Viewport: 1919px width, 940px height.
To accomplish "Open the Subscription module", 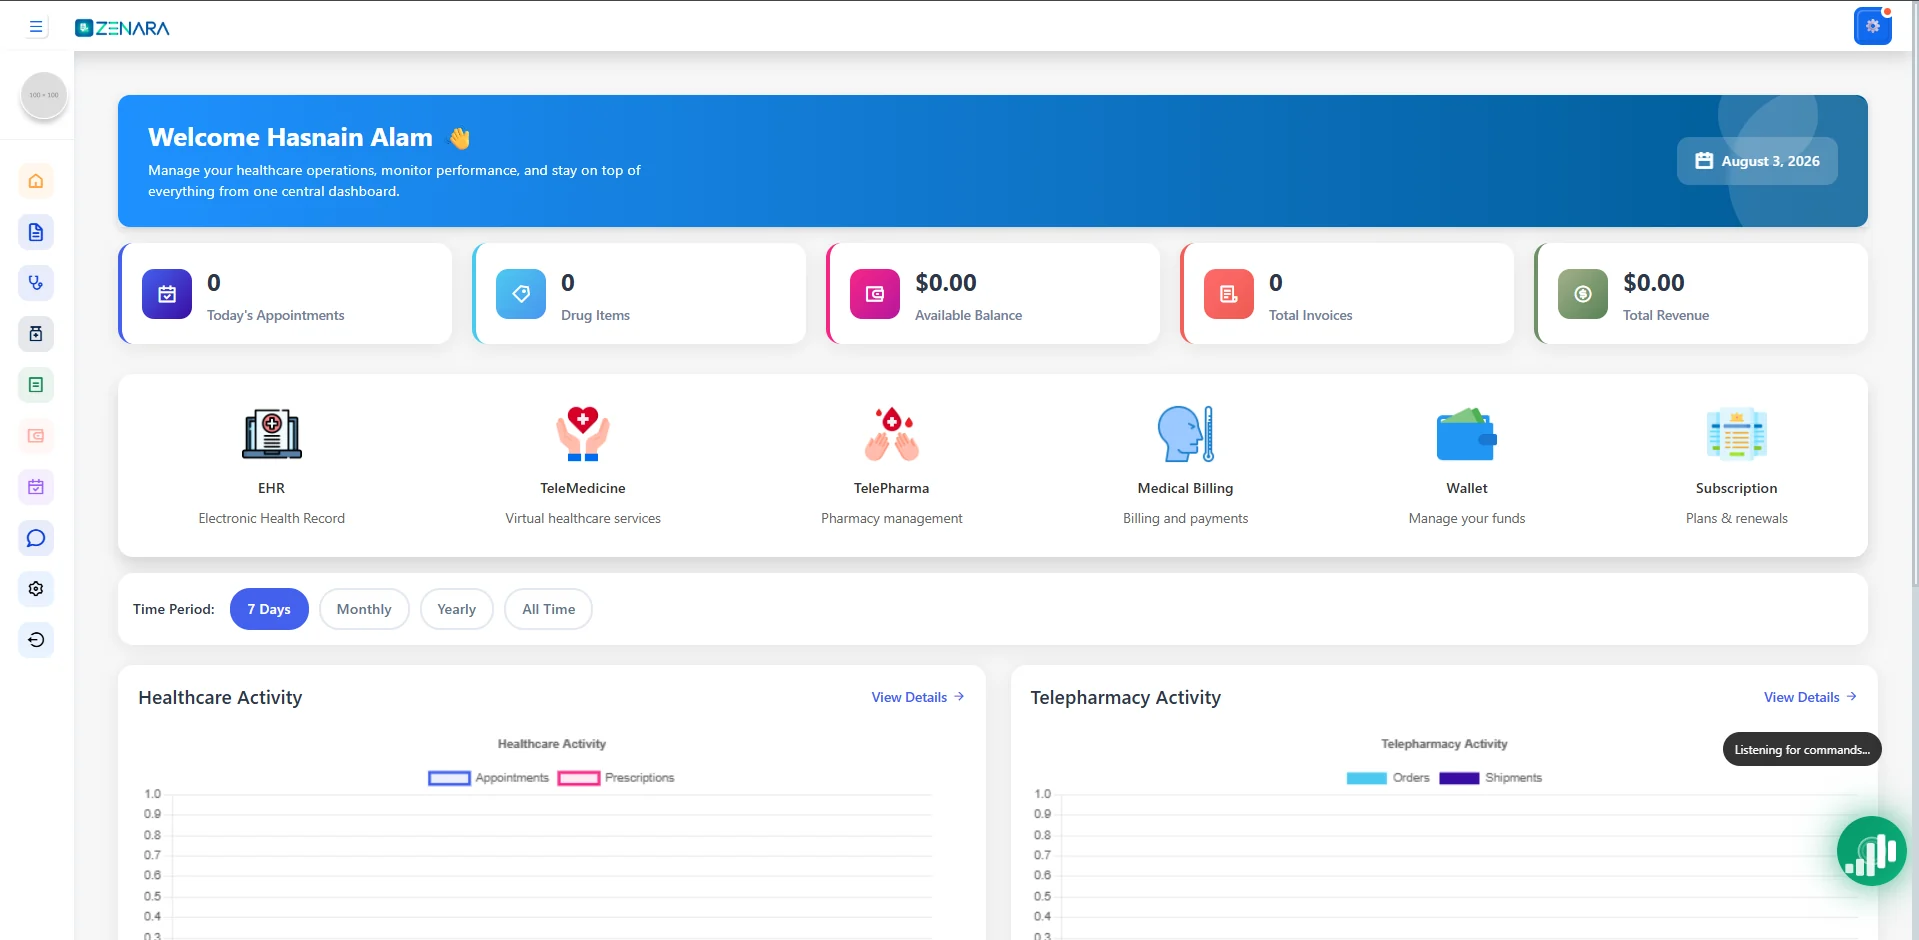I will 1736,465.
